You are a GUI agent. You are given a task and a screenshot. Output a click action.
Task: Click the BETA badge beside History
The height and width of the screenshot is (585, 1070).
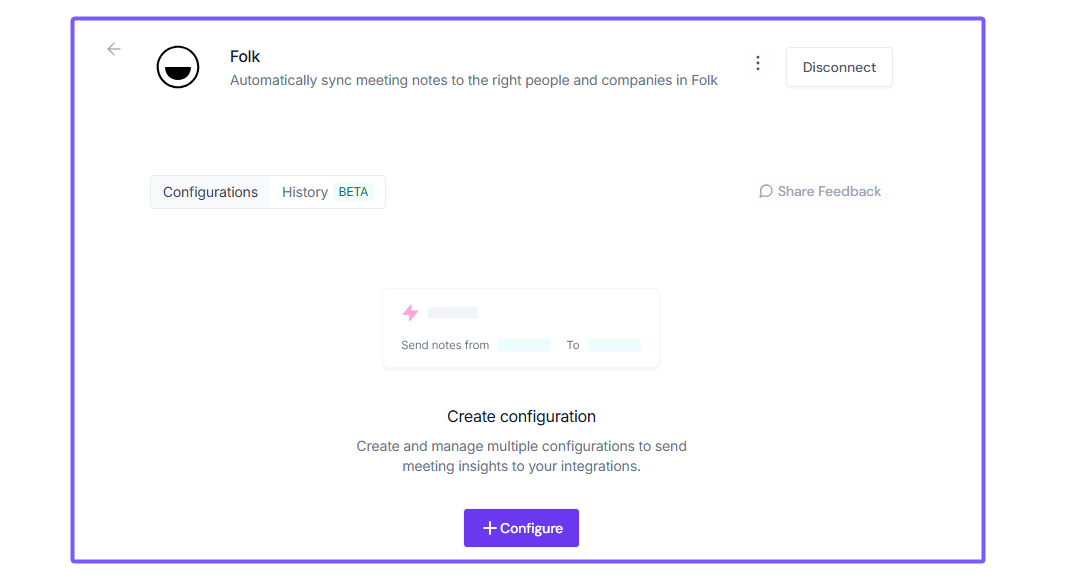point(353,192)
